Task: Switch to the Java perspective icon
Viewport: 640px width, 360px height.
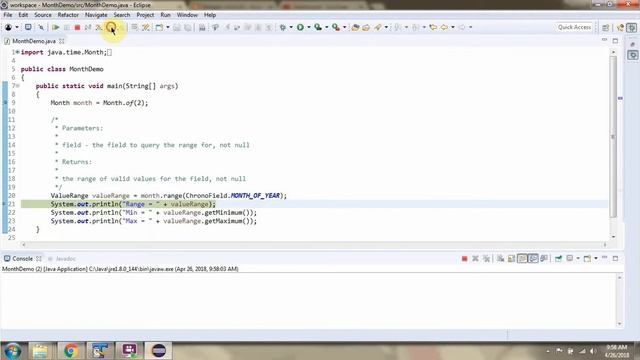Action: click(620, 27)
